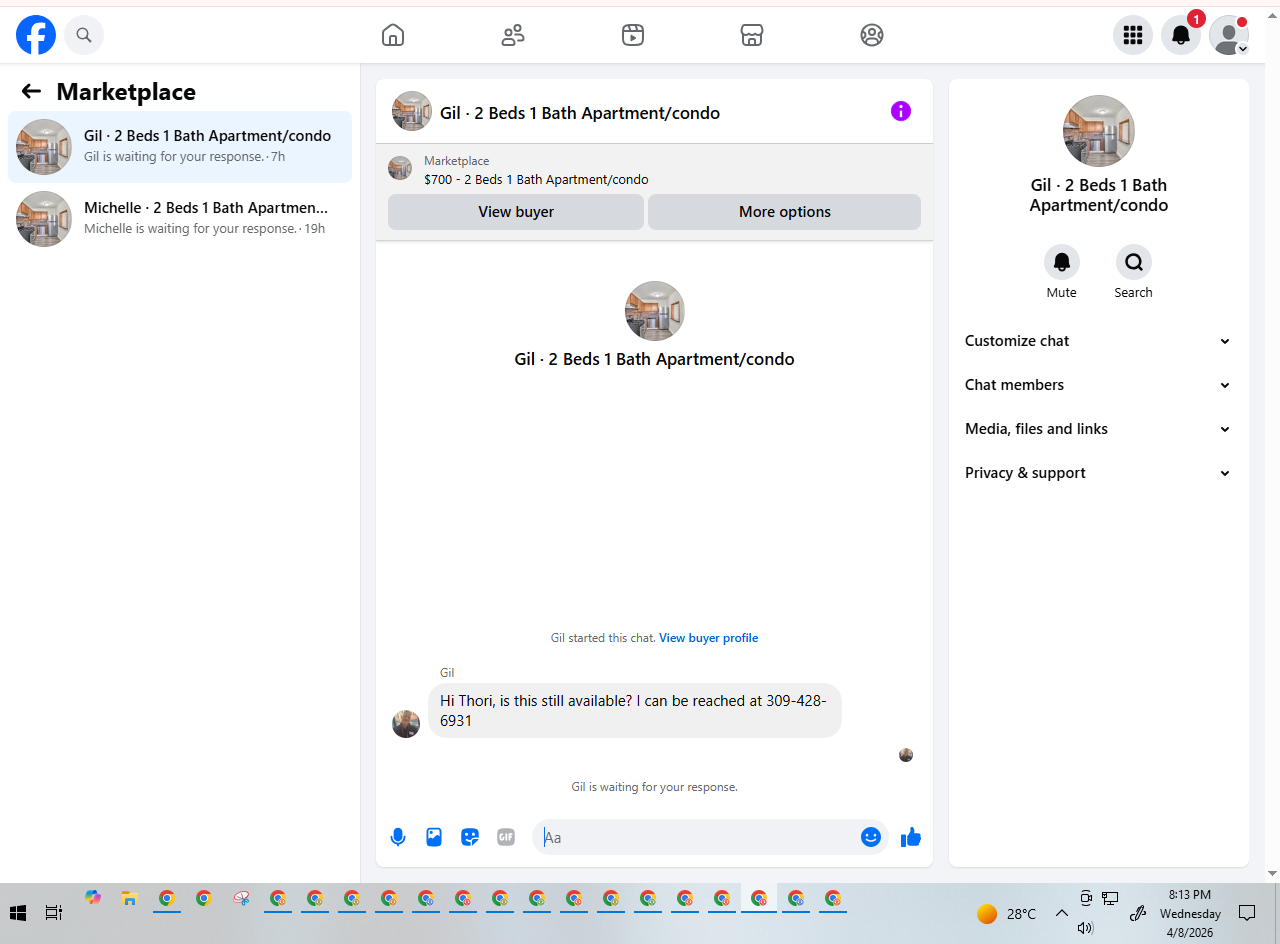Click listing photo in right info panel

[x=1099, y=131]
